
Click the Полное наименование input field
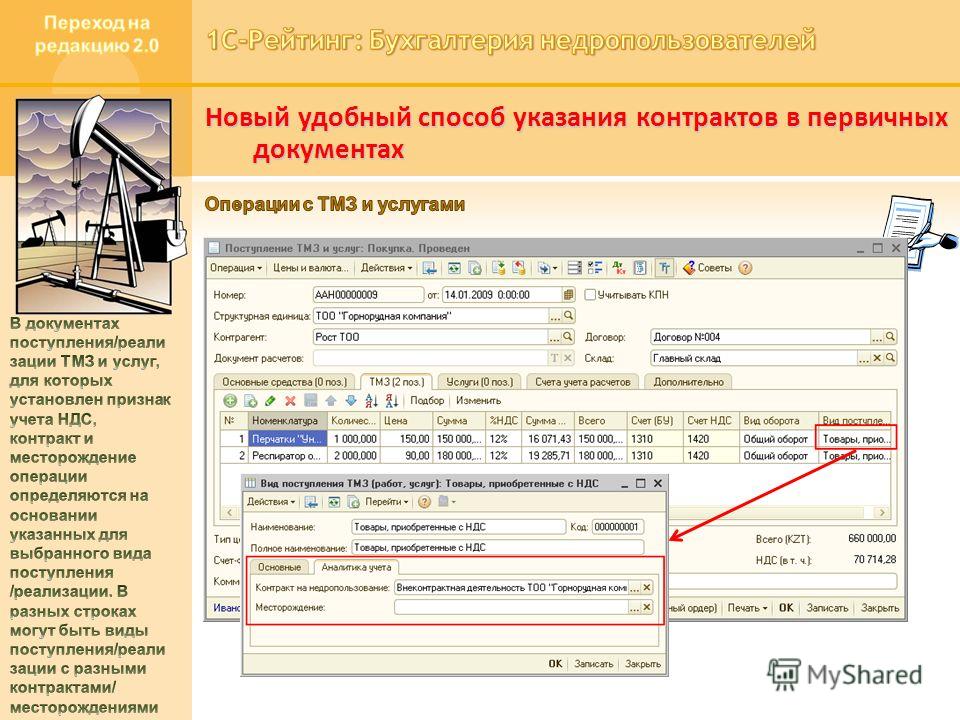point(498,548)
